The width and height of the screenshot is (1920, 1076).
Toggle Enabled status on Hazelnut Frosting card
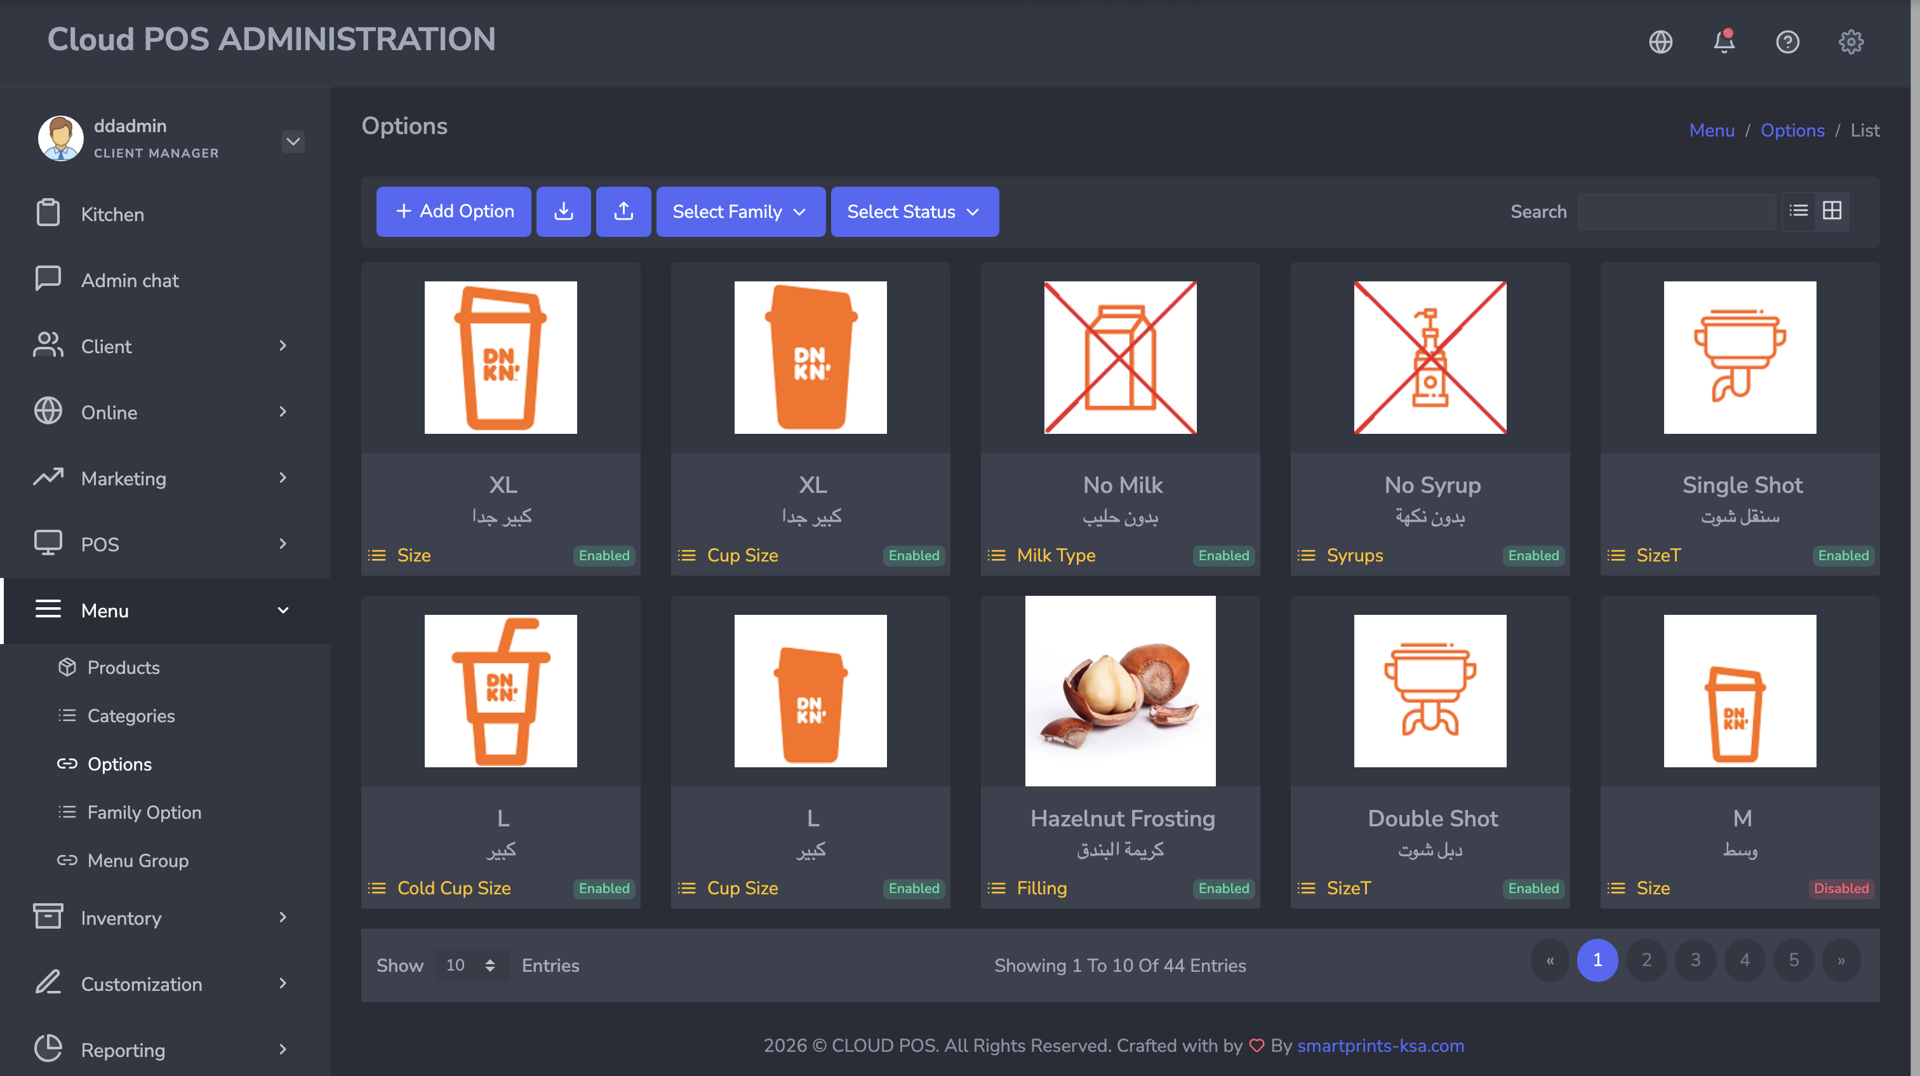1224,889
